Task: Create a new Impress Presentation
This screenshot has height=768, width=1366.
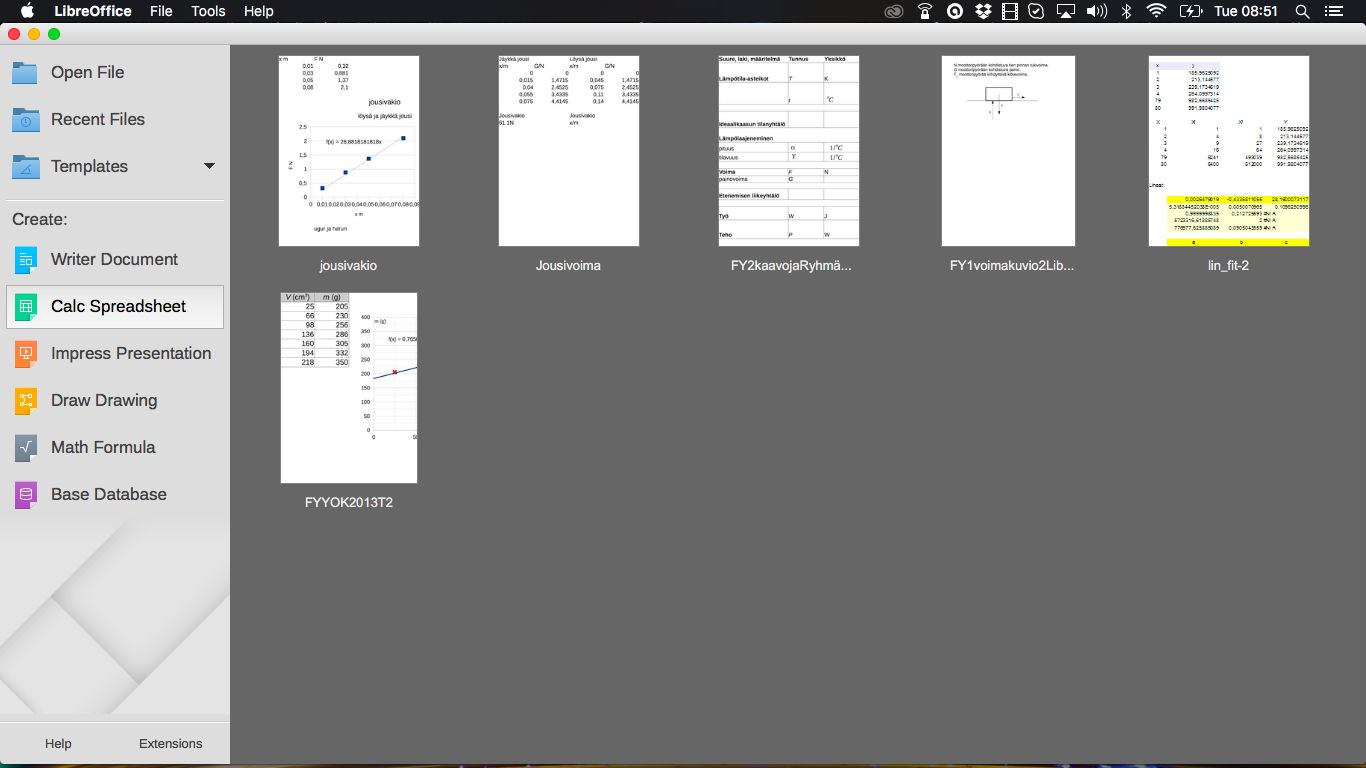Action: (115, 354)
